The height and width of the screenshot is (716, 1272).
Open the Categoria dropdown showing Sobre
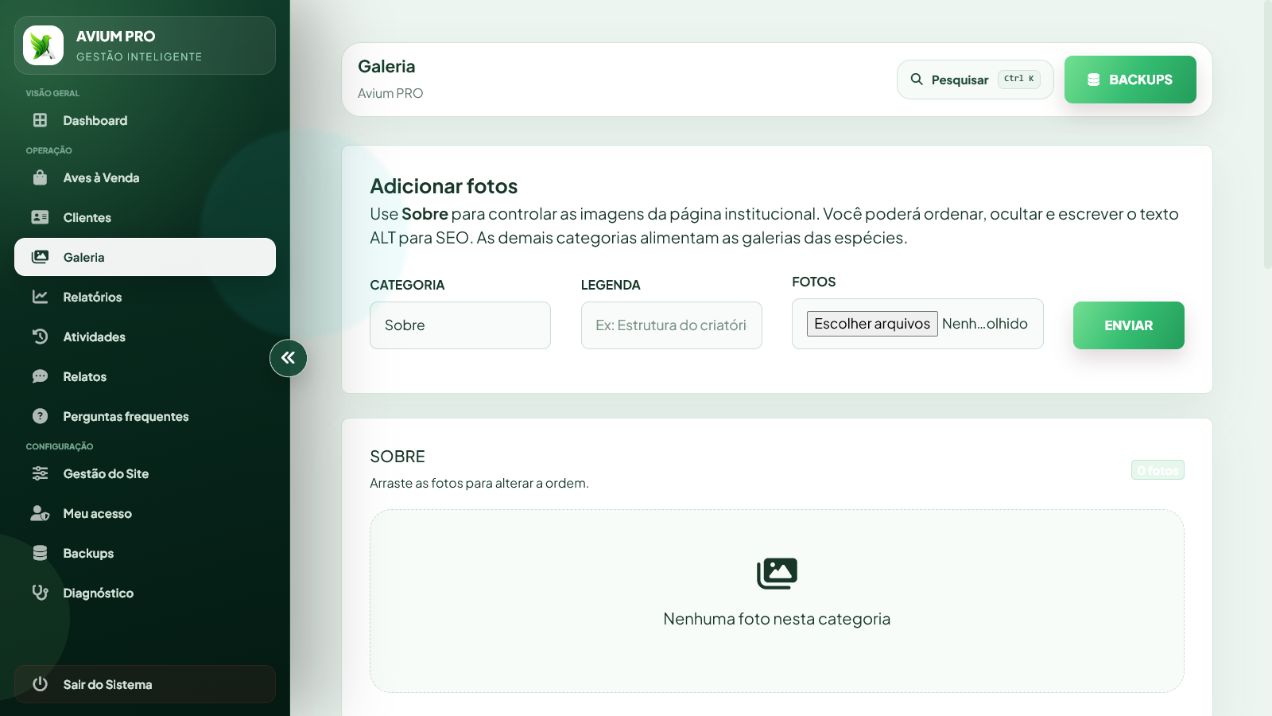(x=460, y=325)
